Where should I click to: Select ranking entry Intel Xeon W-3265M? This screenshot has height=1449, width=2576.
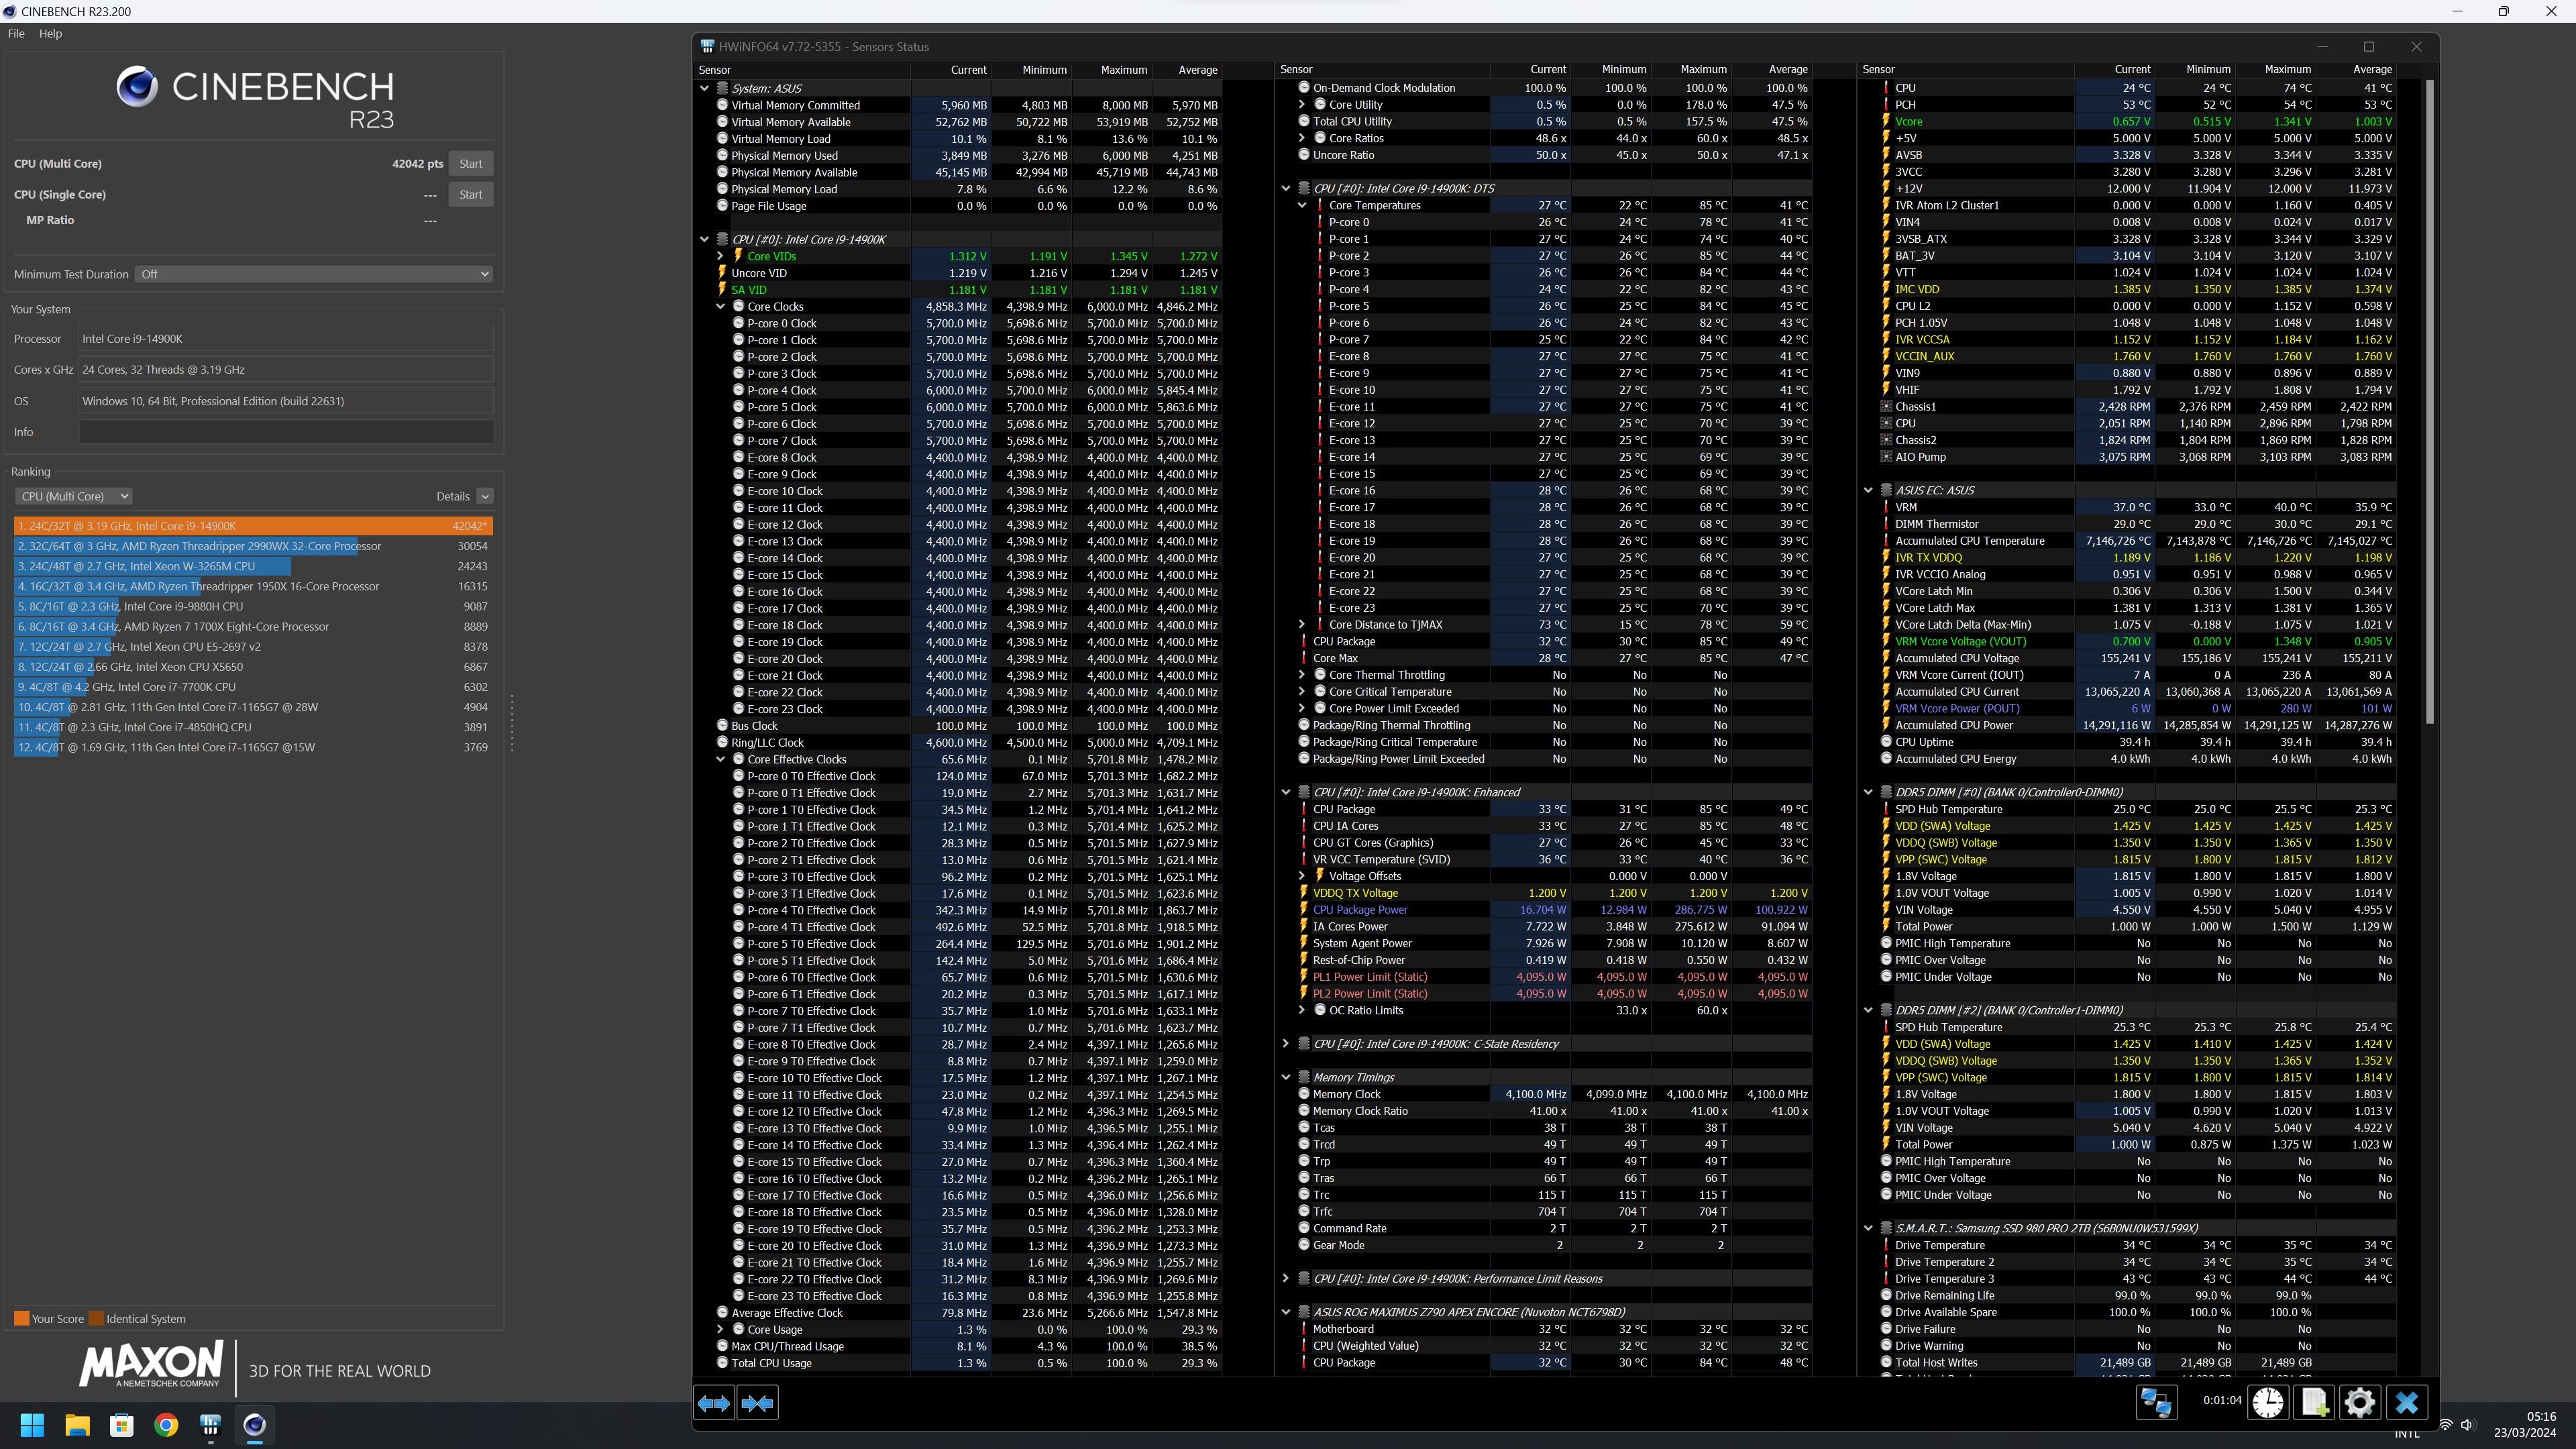click(x=253, y=566)
